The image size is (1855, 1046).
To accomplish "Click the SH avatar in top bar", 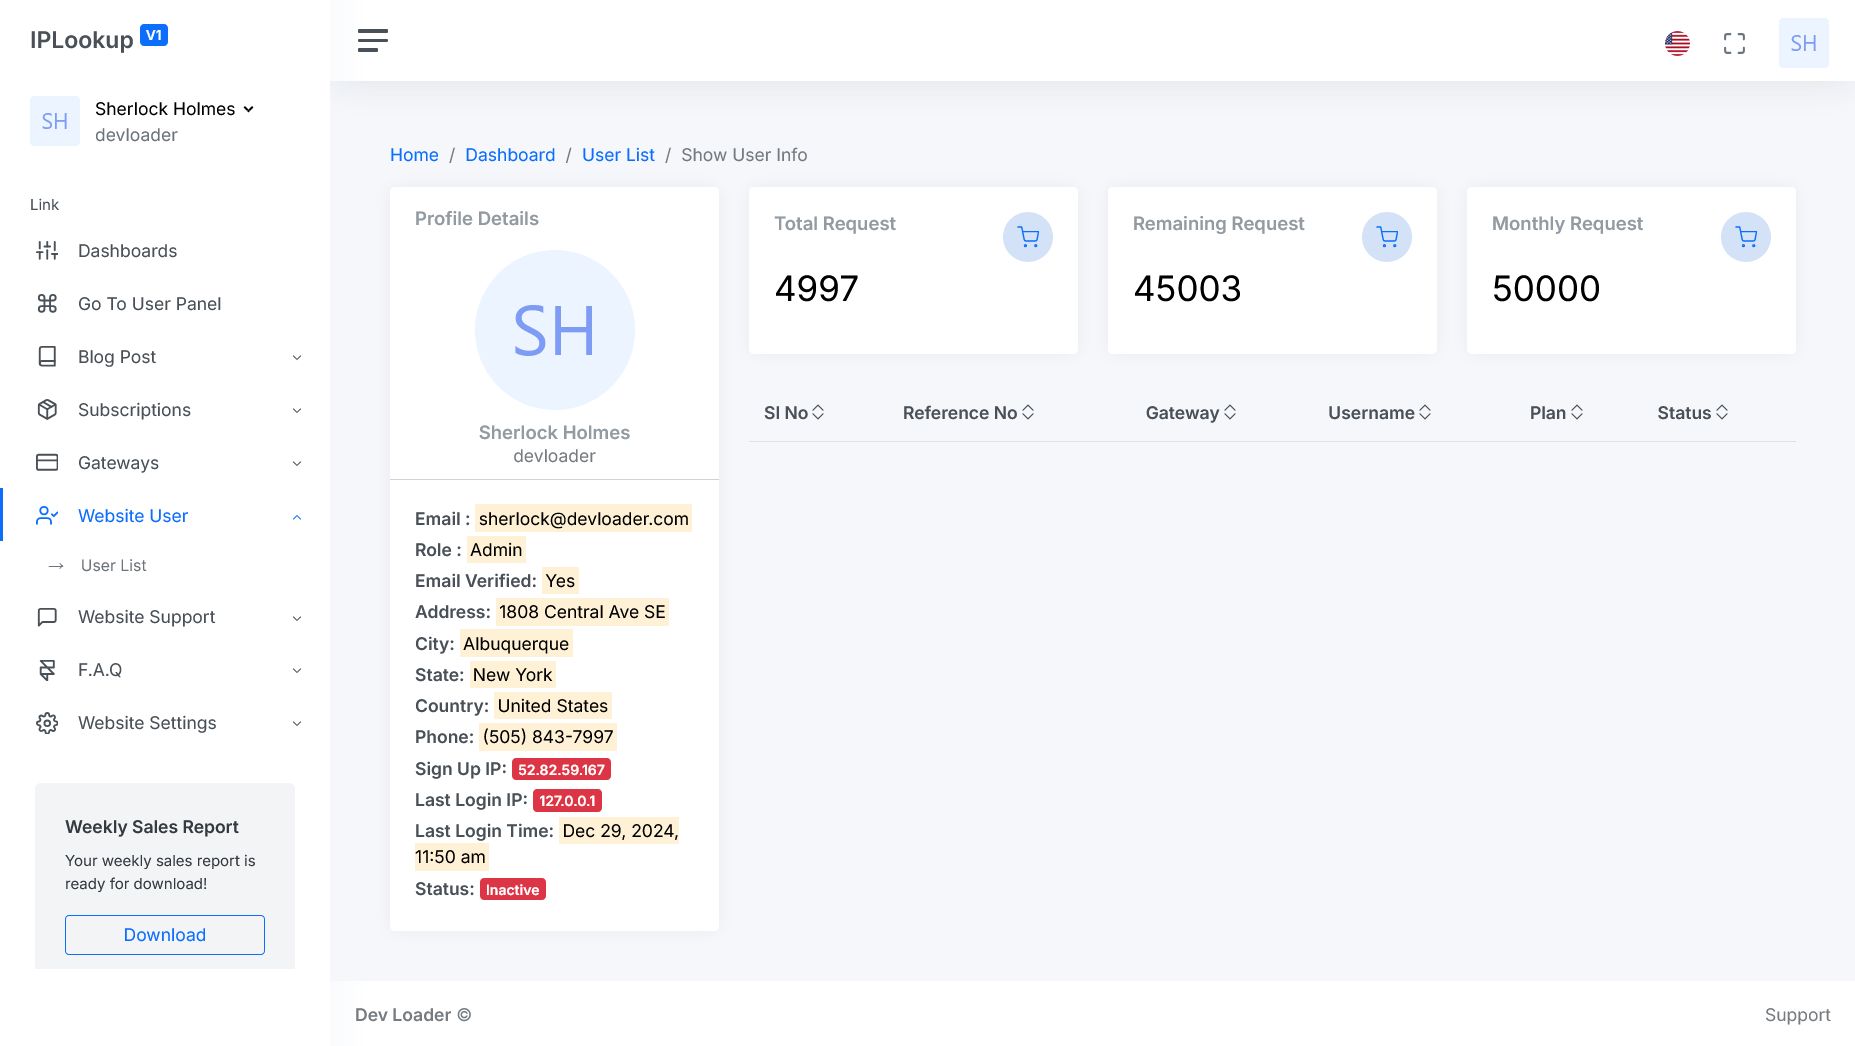I will 1803,43.
